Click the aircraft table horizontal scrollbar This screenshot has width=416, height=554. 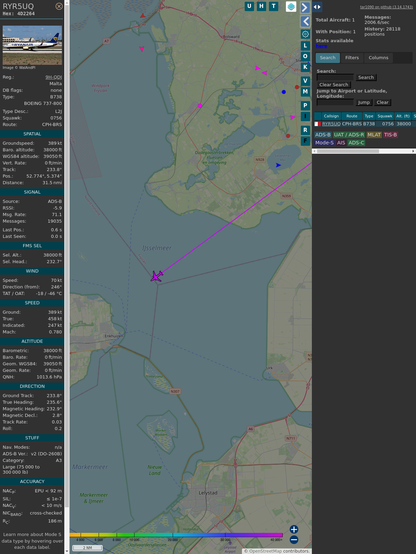click(x=364, y=151)
